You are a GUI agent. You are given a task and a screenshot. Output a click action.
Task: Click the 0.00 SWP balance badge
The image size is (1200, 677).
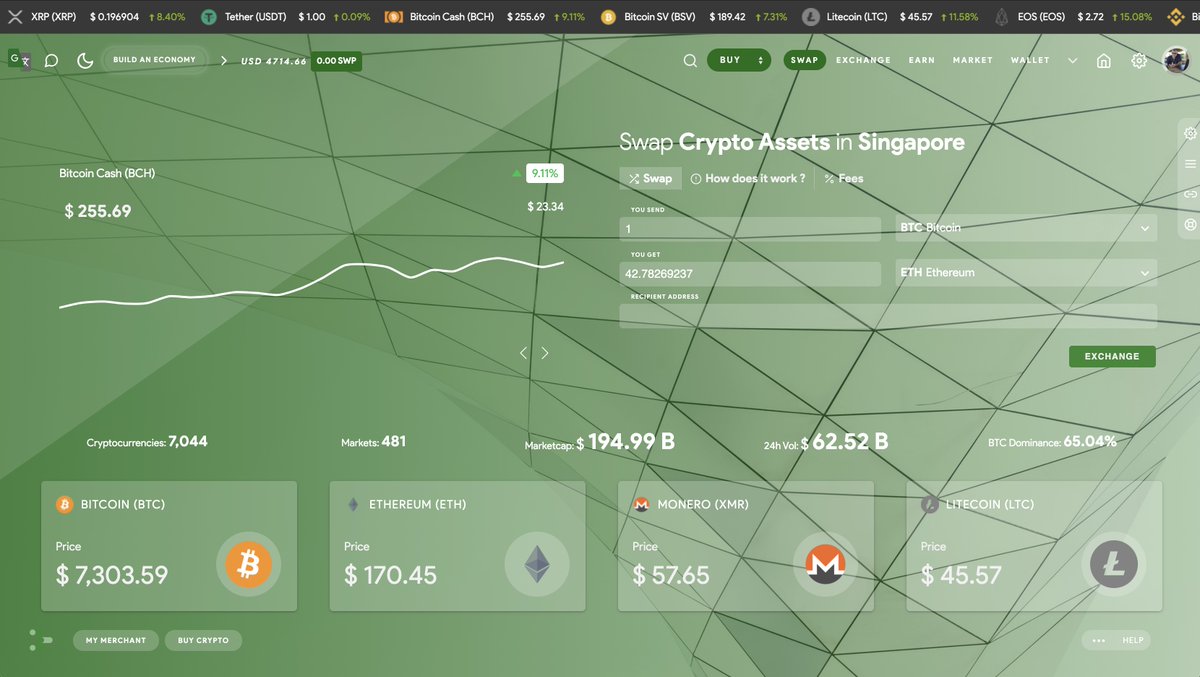coord(336,61)
